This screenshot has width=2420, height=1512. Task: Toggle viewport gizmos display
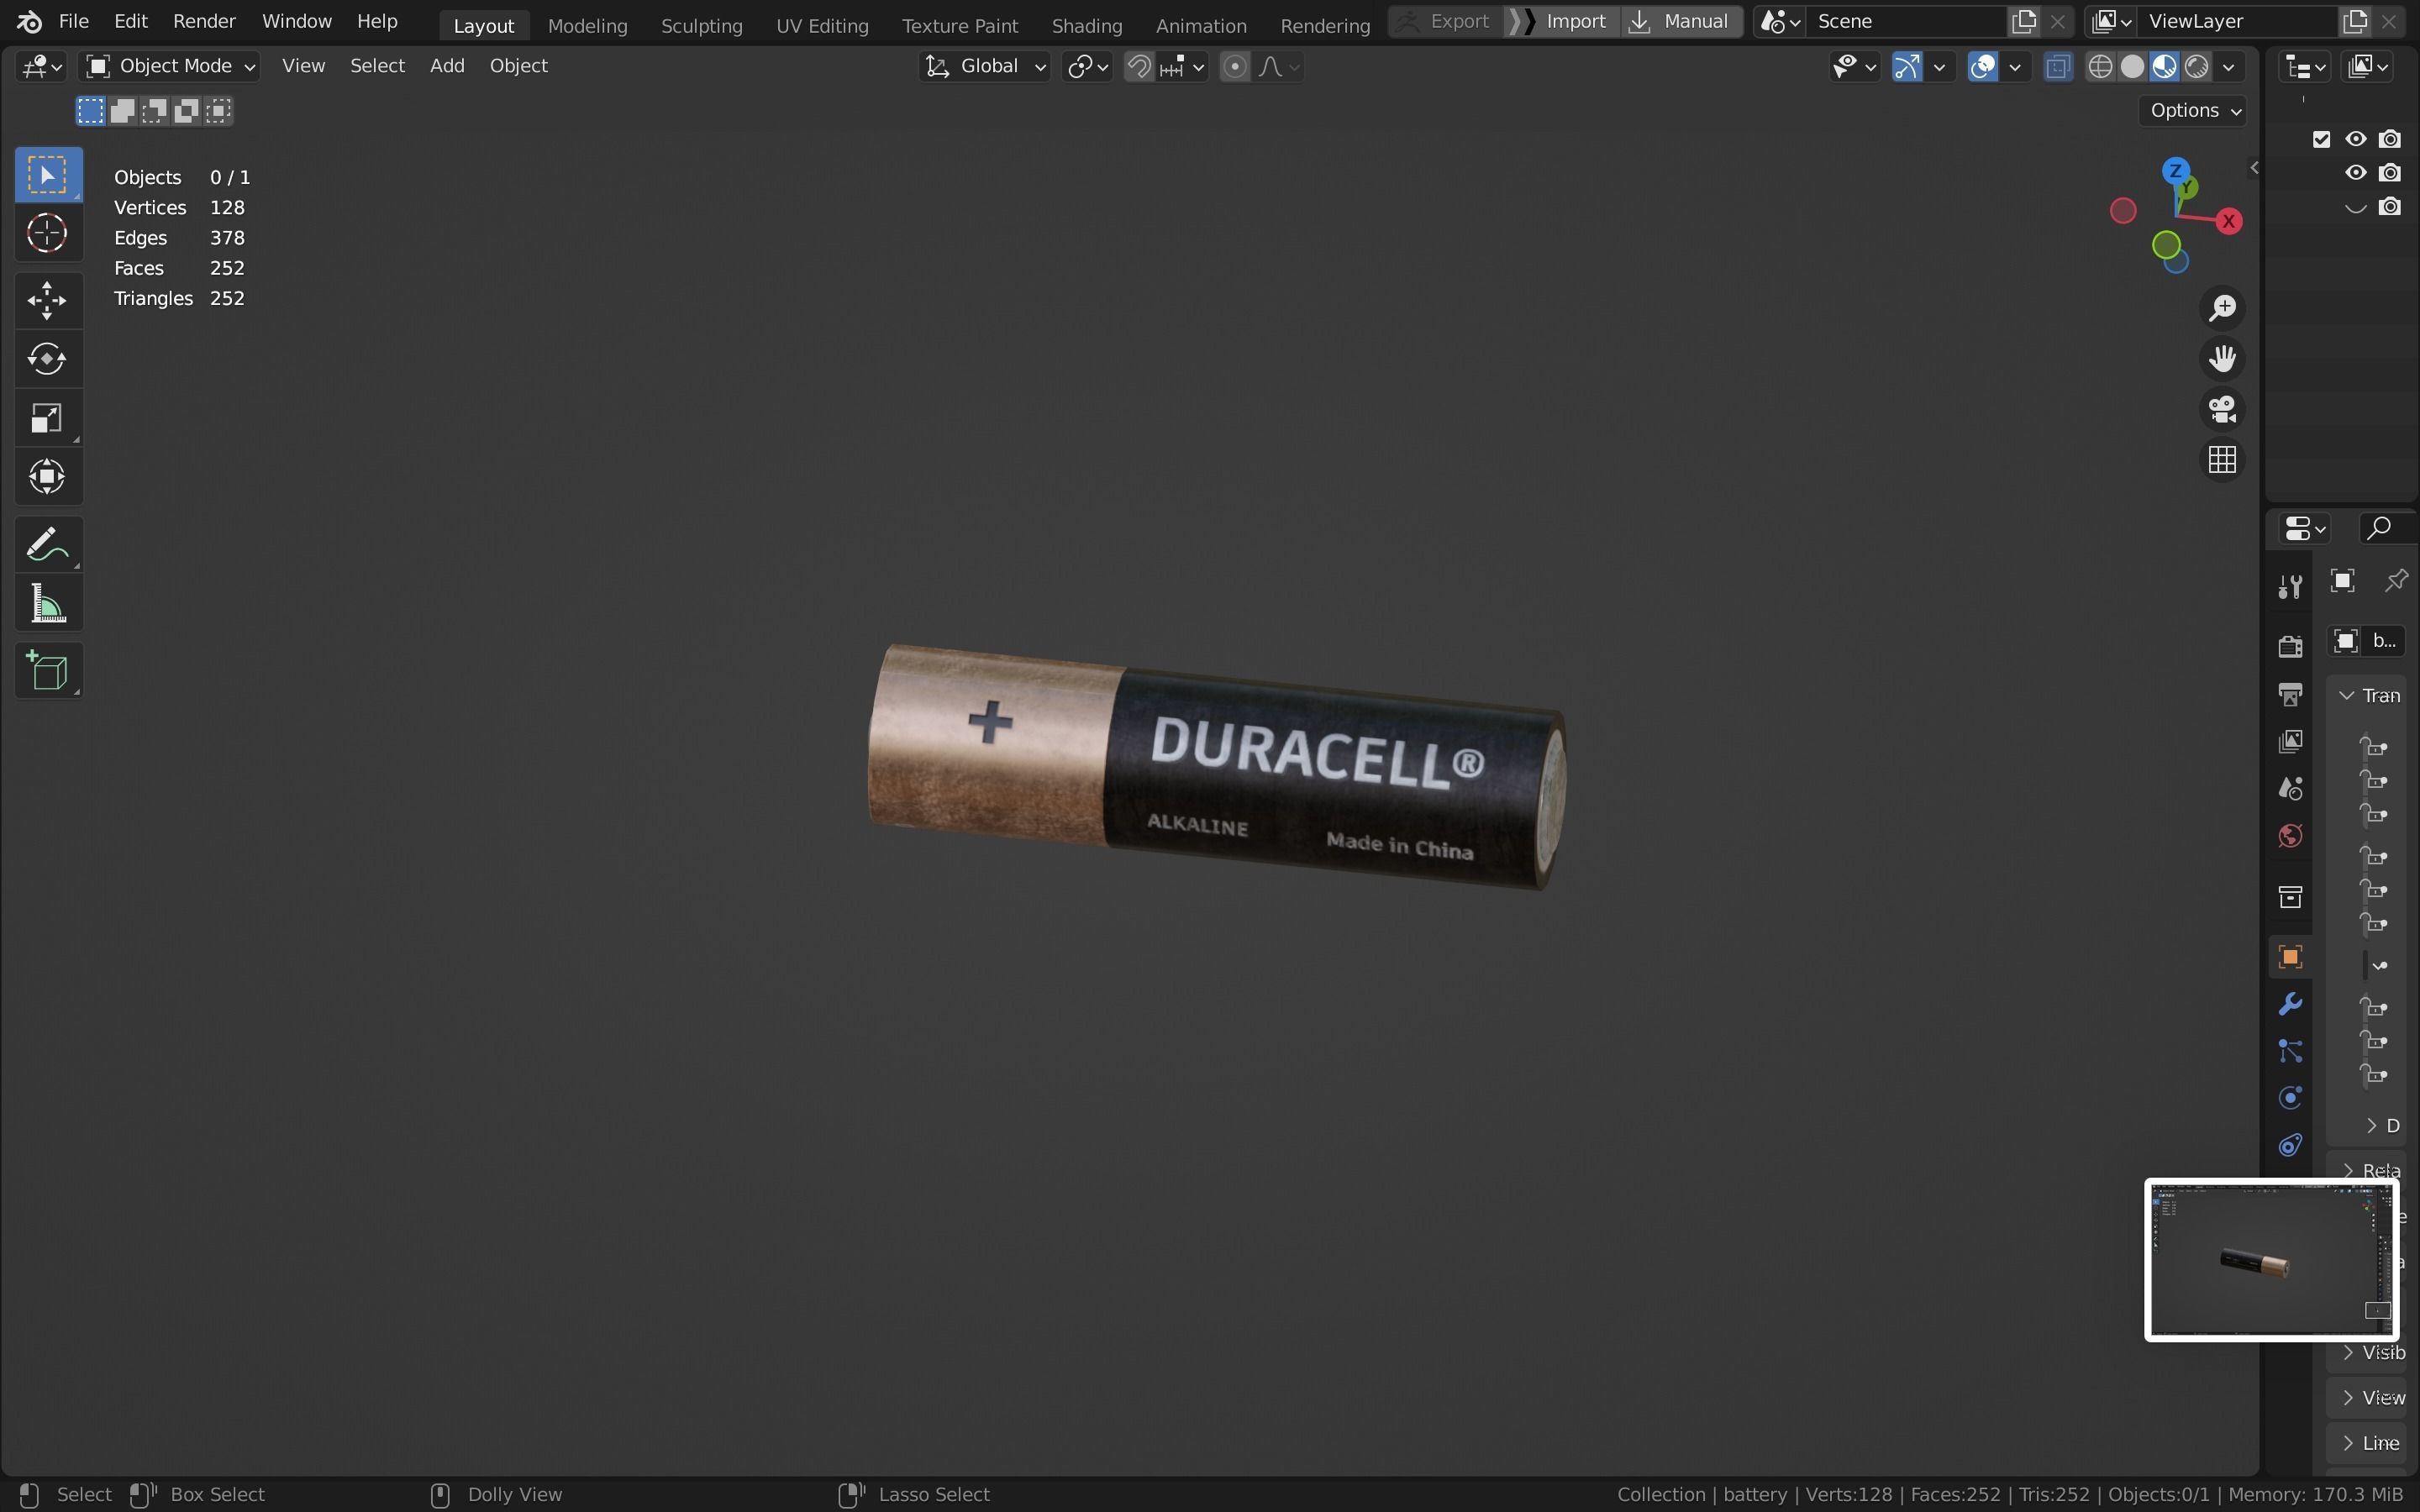coord(1907,66)
